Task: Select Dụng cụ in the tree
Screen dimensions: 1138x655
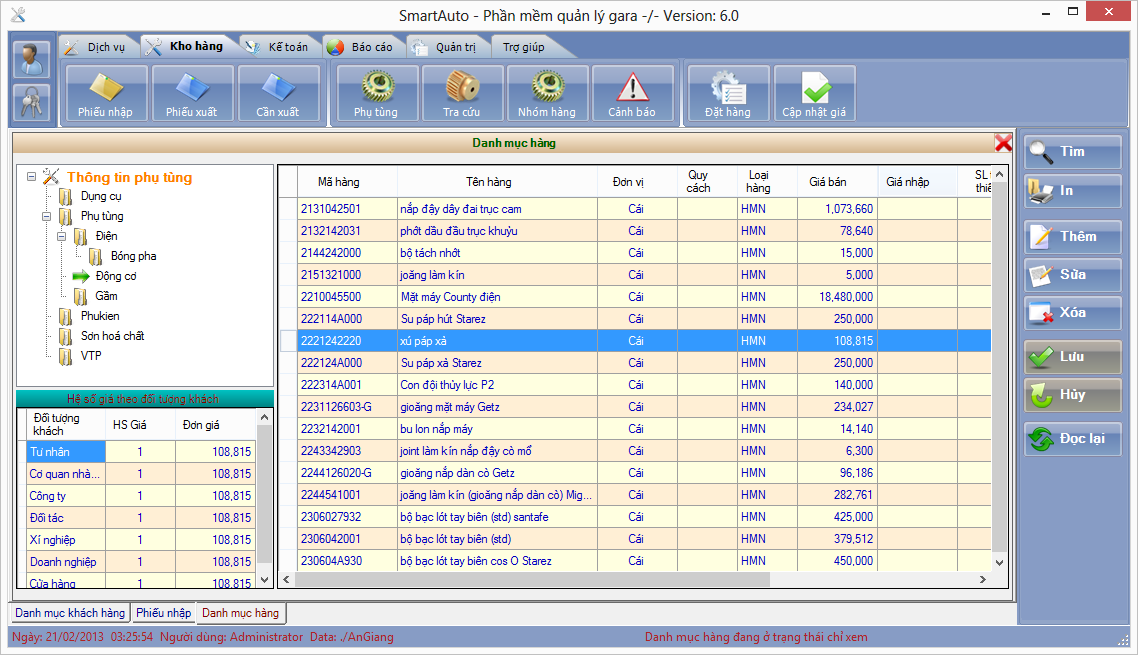Action: (x=101, y=196)
